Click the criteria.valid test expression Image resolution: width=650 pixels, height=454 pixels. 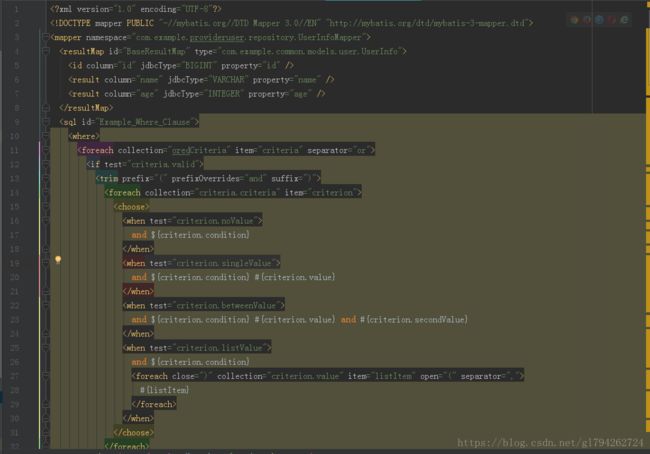click(x=163, y=164)
